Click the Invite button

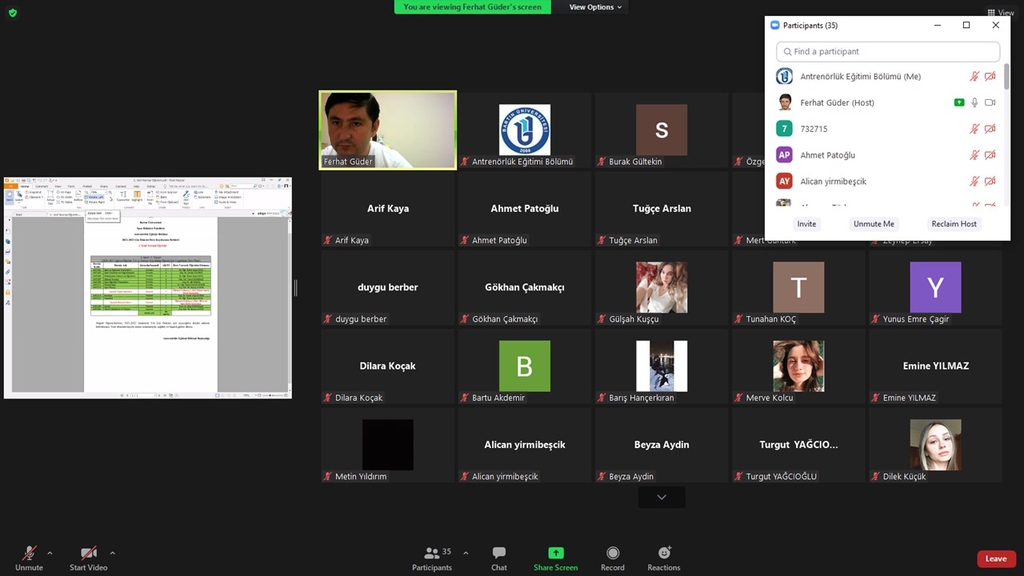(x=806, y=224)
